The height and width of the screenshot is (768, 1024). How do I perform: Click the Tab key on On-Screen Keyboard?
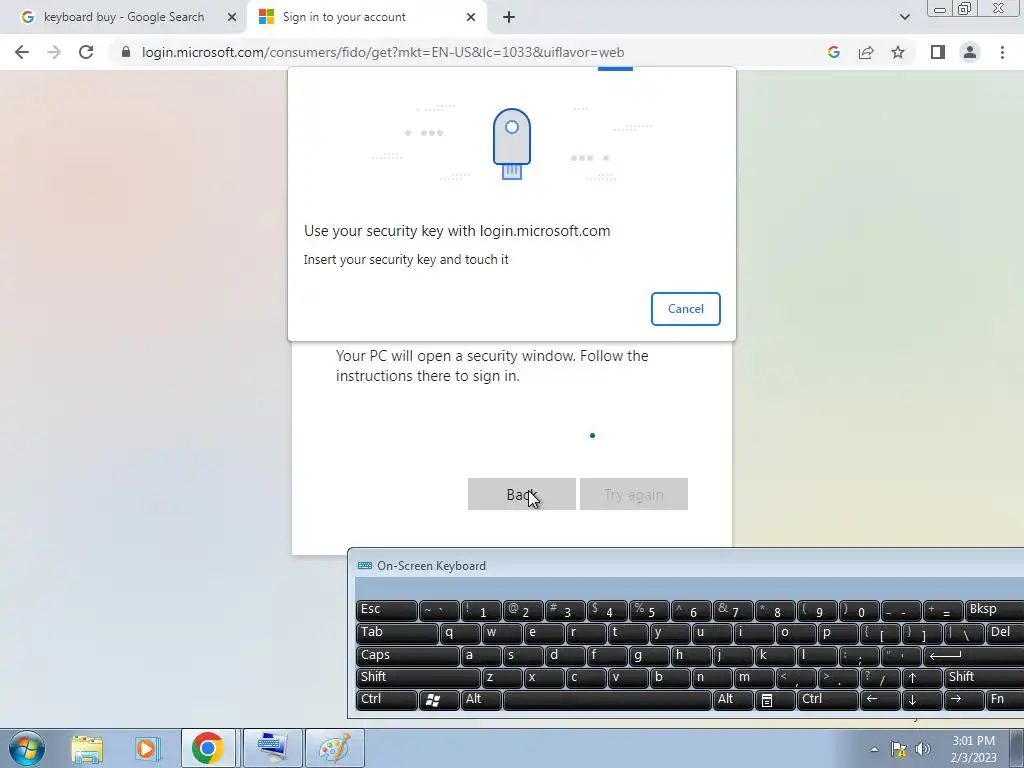pos(397,633)
